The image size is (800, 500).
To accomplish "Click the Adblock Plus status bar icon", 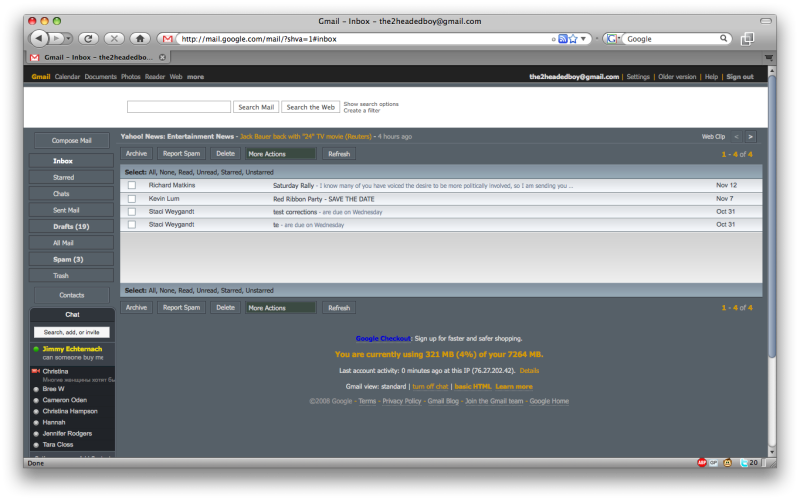I will [x=702, y=463].
